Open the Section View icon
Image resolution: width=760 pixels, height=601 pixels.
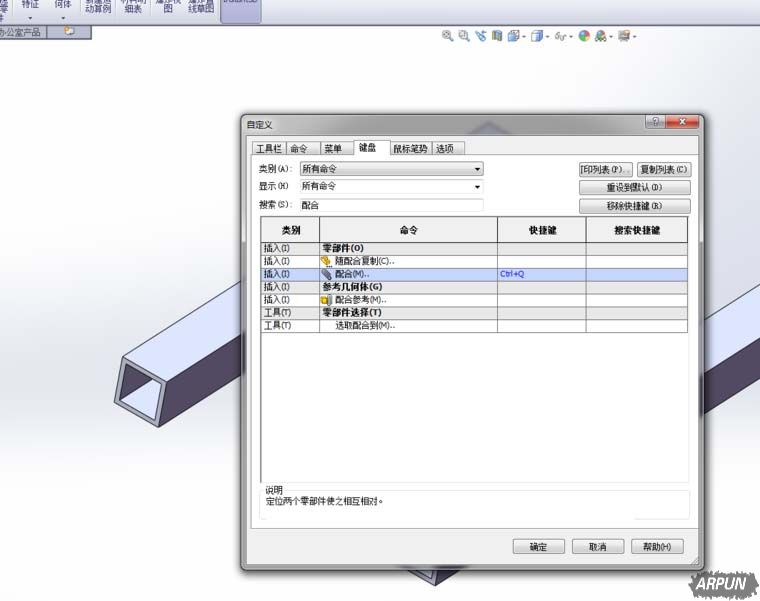coord(497,36)
